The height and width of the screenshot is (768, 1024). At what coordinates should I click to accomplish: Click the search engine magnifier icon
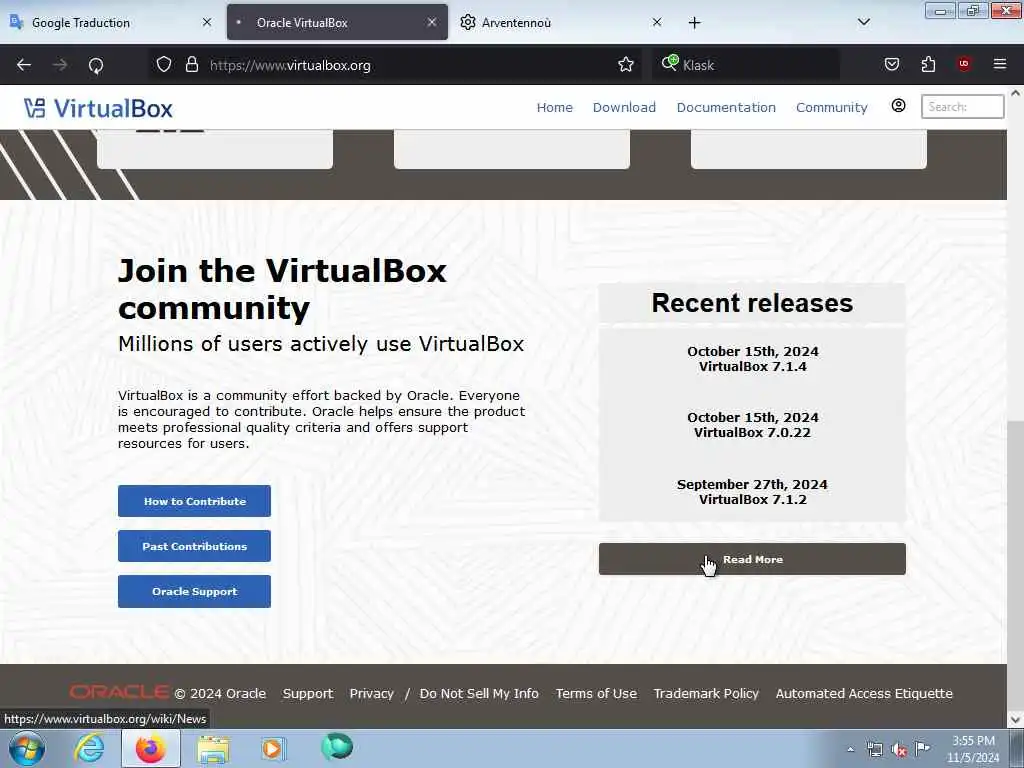pos(669,63)
